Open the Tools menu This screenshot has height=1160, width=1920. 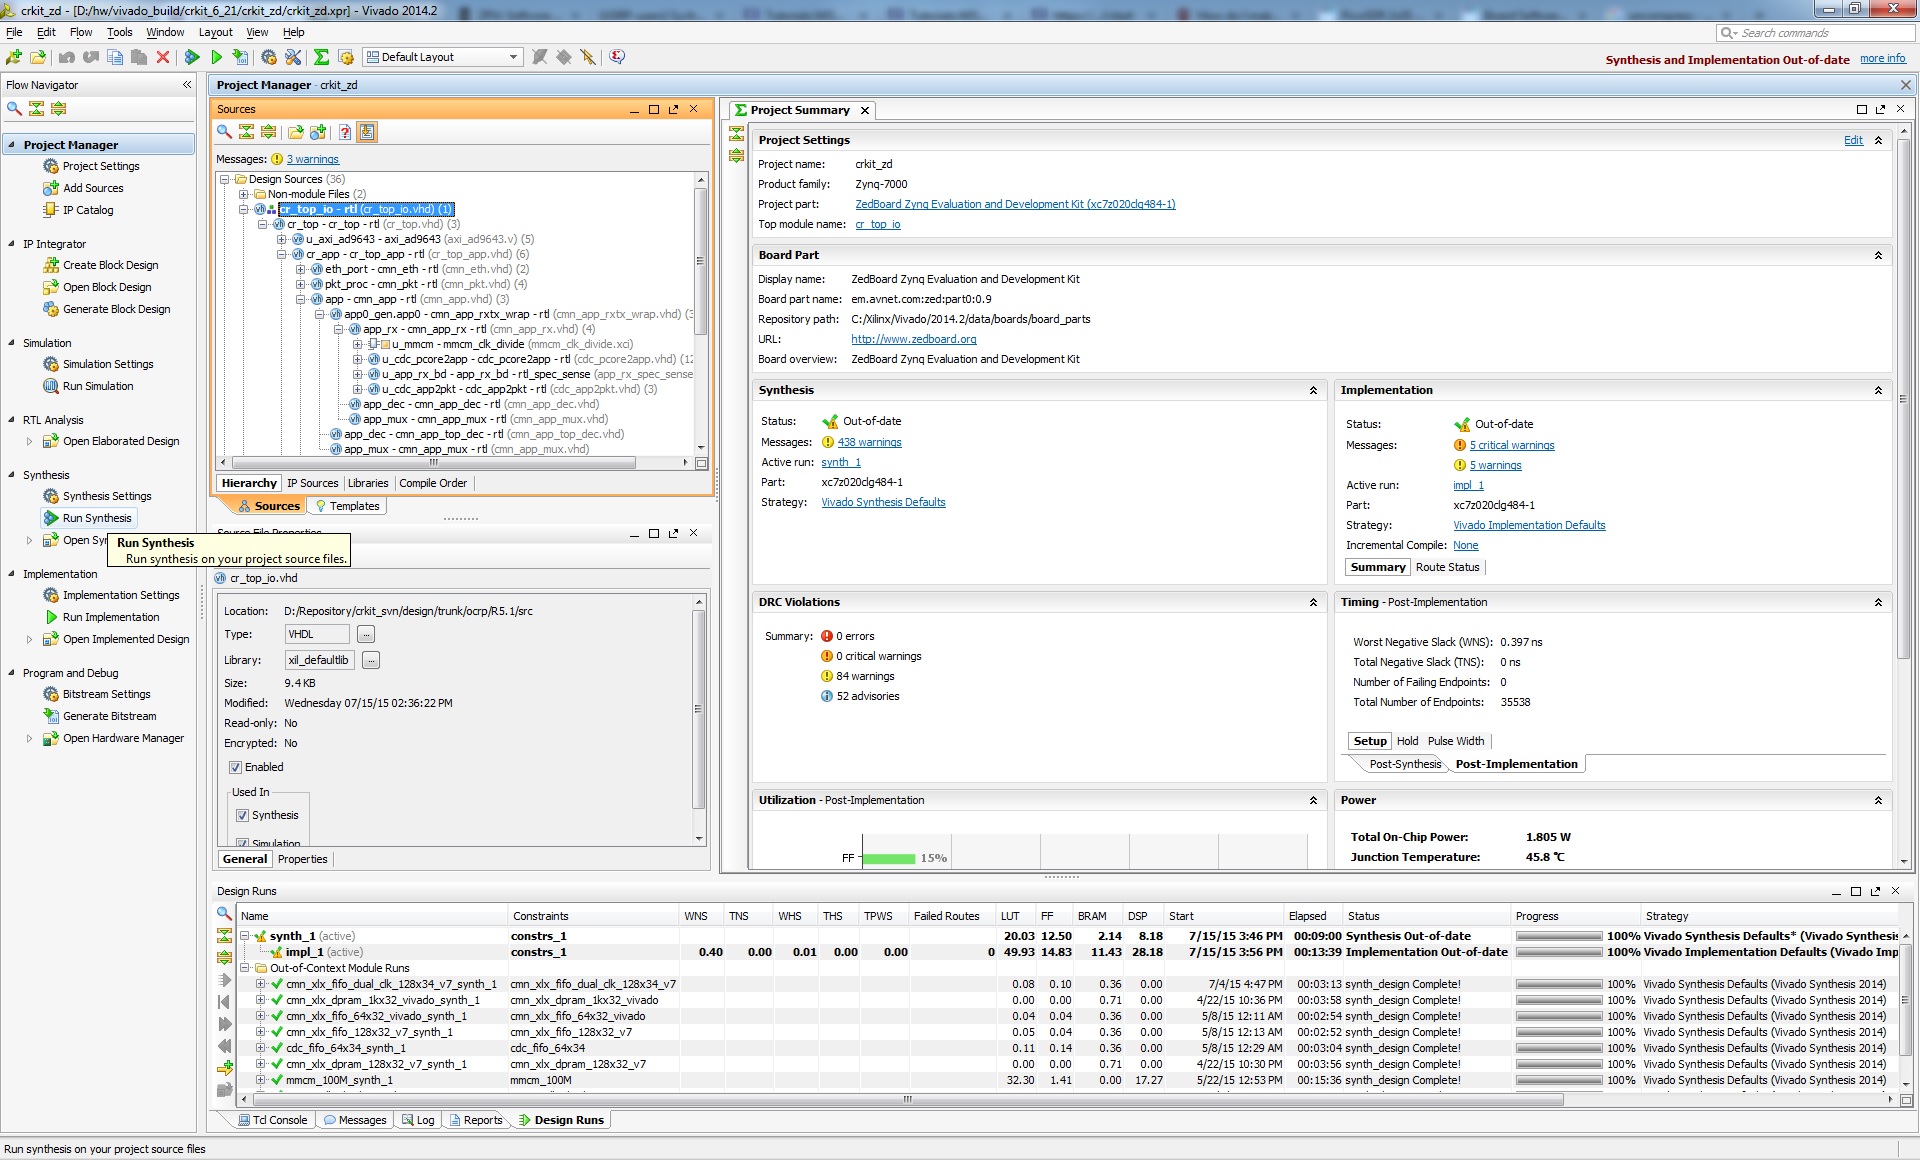(x=120, y=32)
